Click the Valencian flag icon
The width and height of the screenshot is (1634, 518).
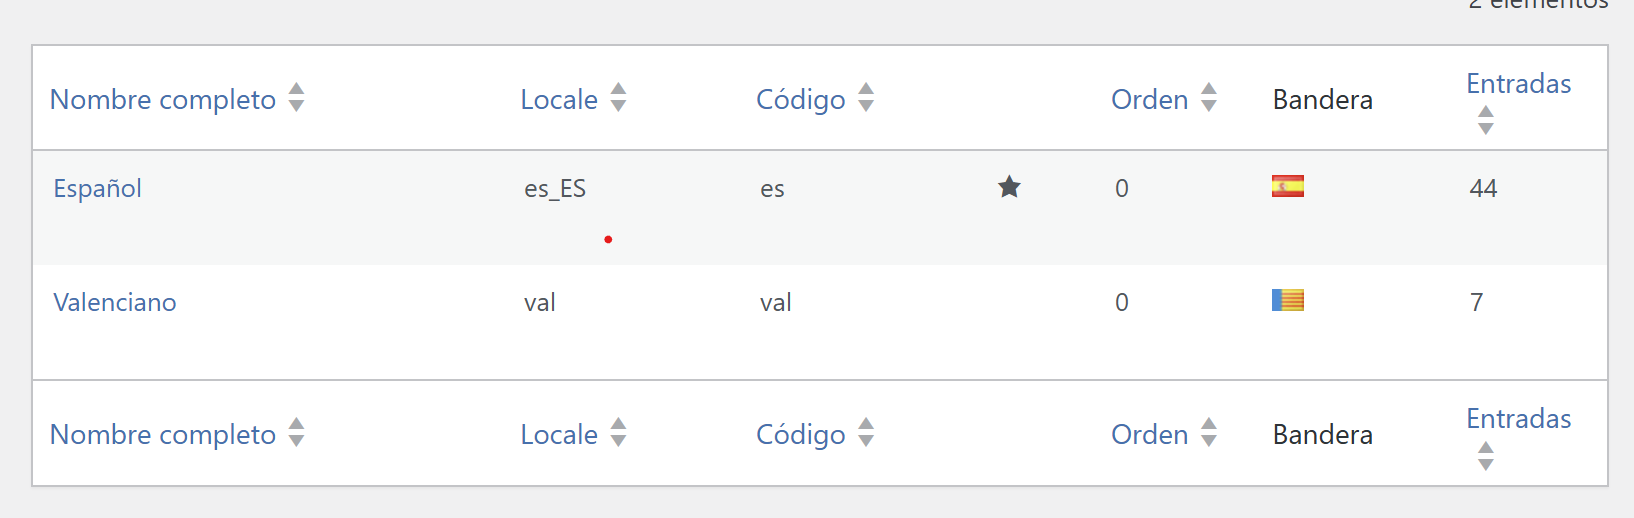point(1287,300)
